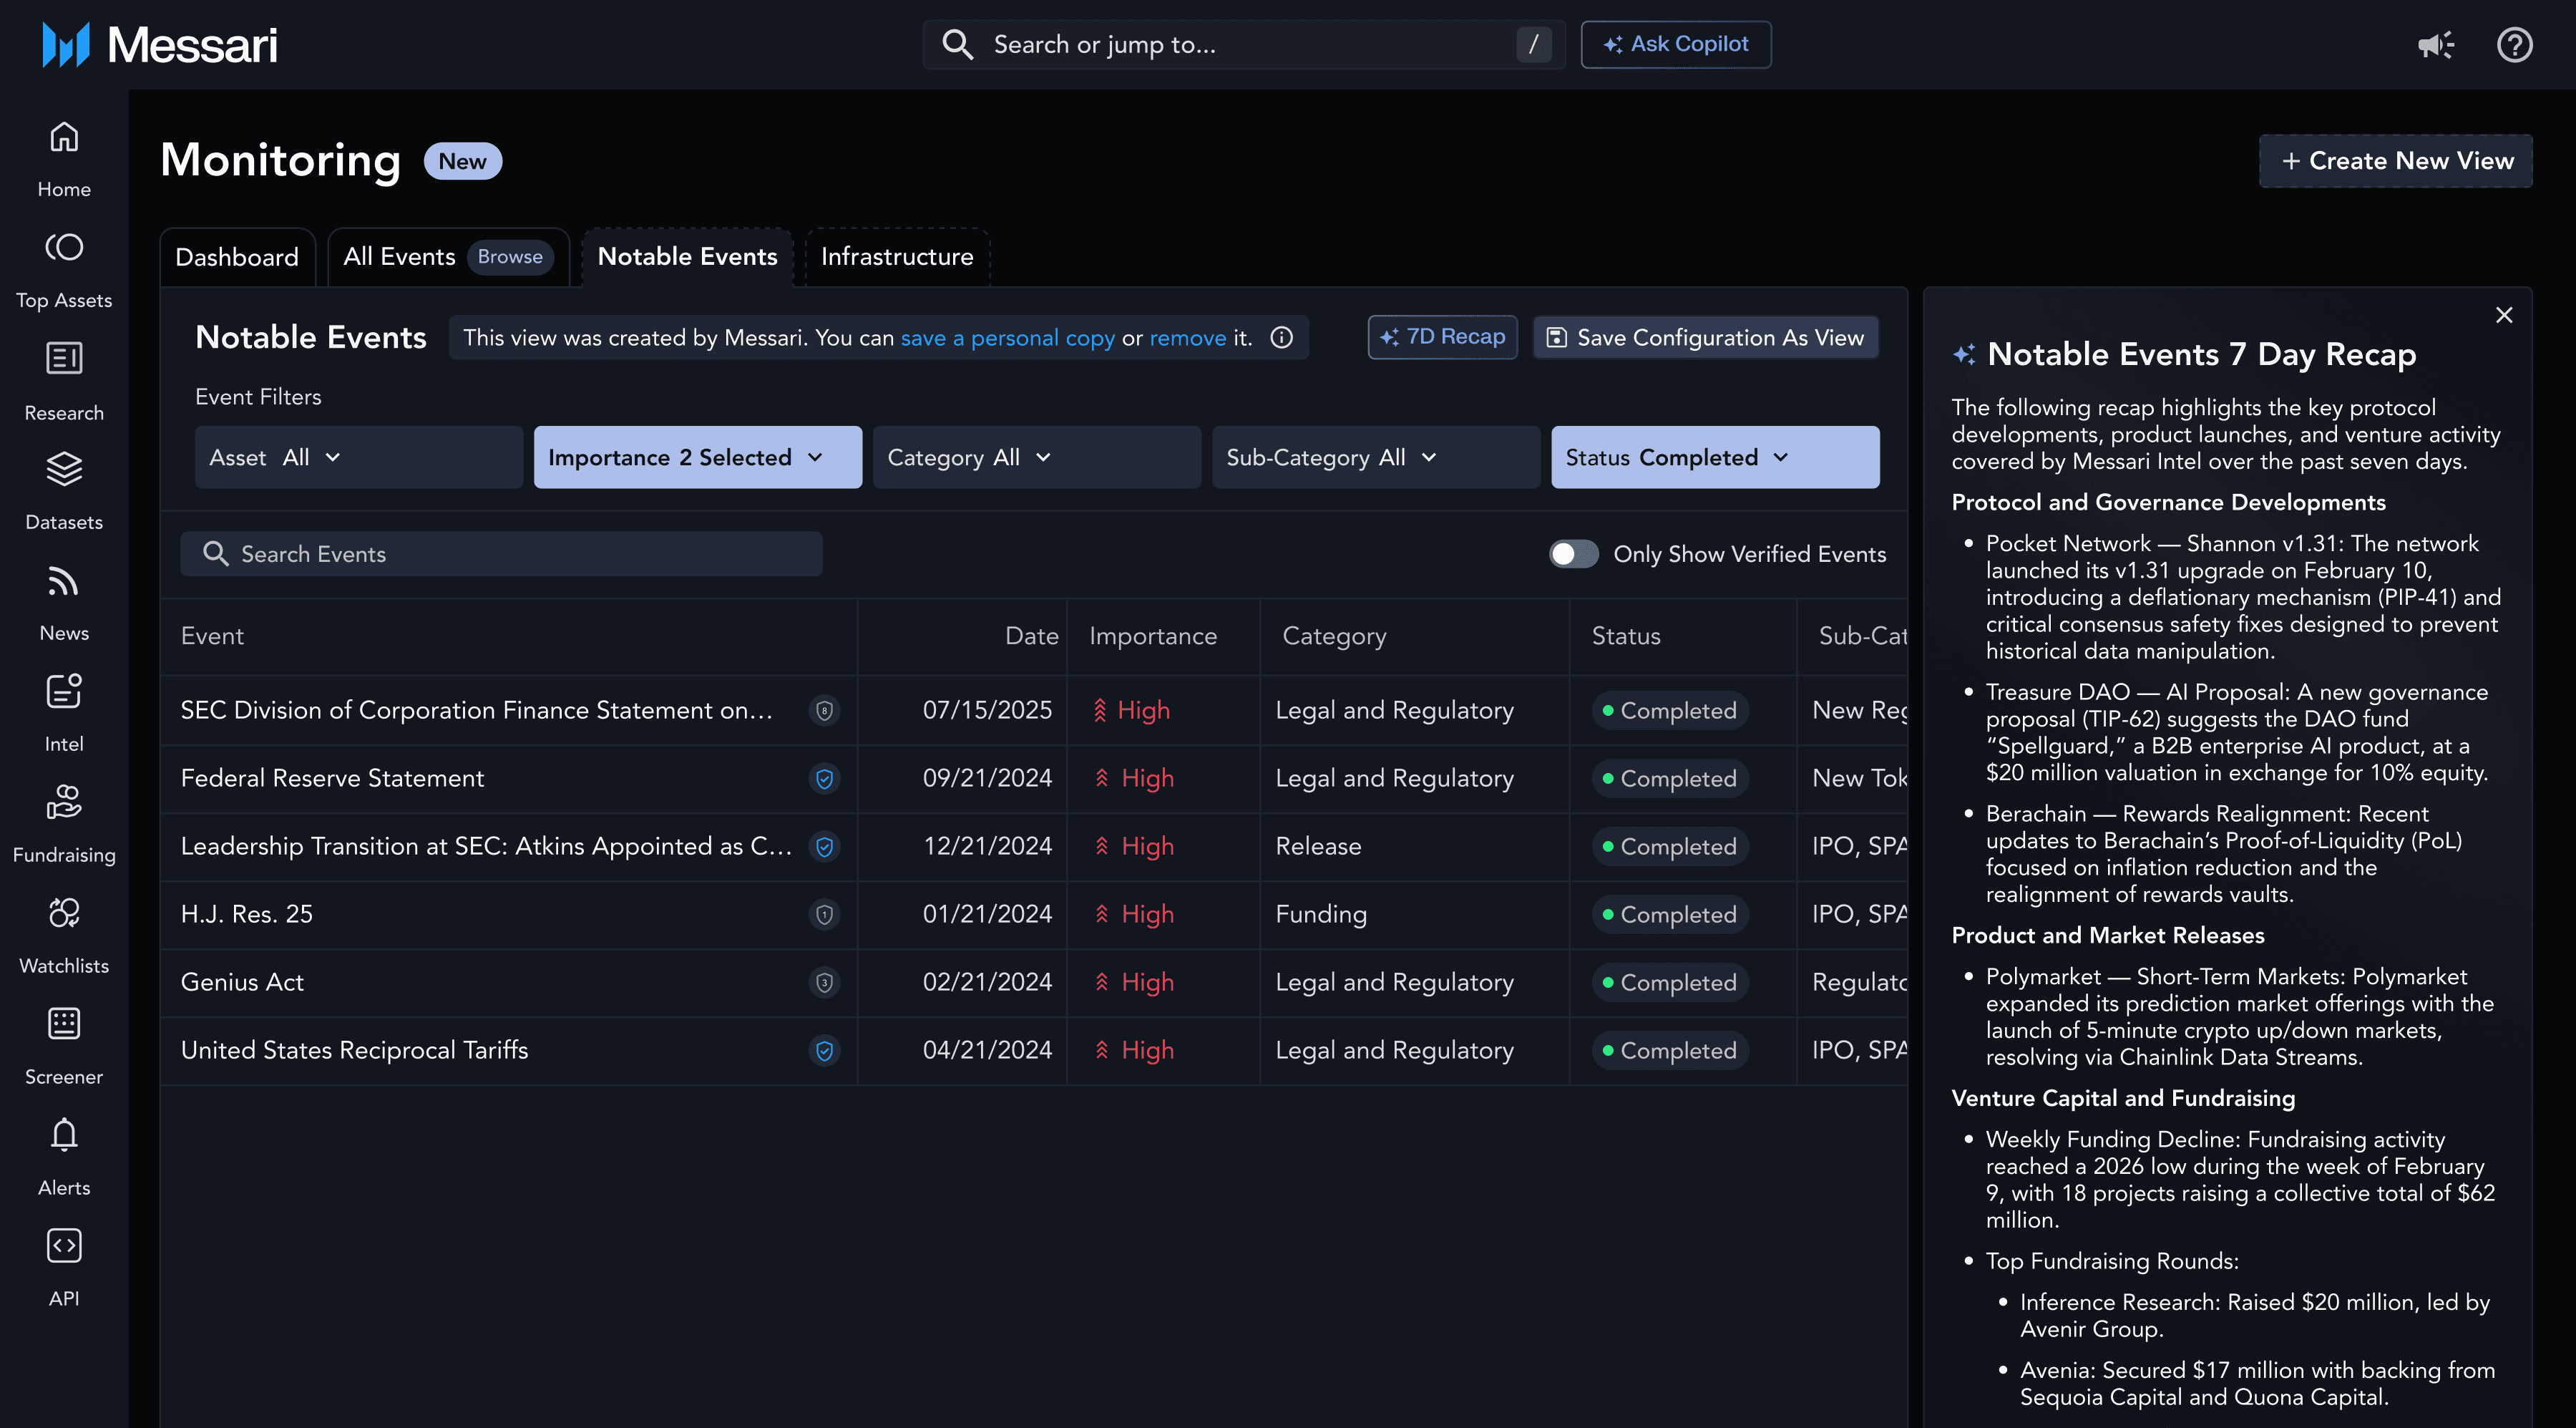Viewport: 2576px width, 1428px height.
Task: Click the save a personal copy link
Action: 1007,338
